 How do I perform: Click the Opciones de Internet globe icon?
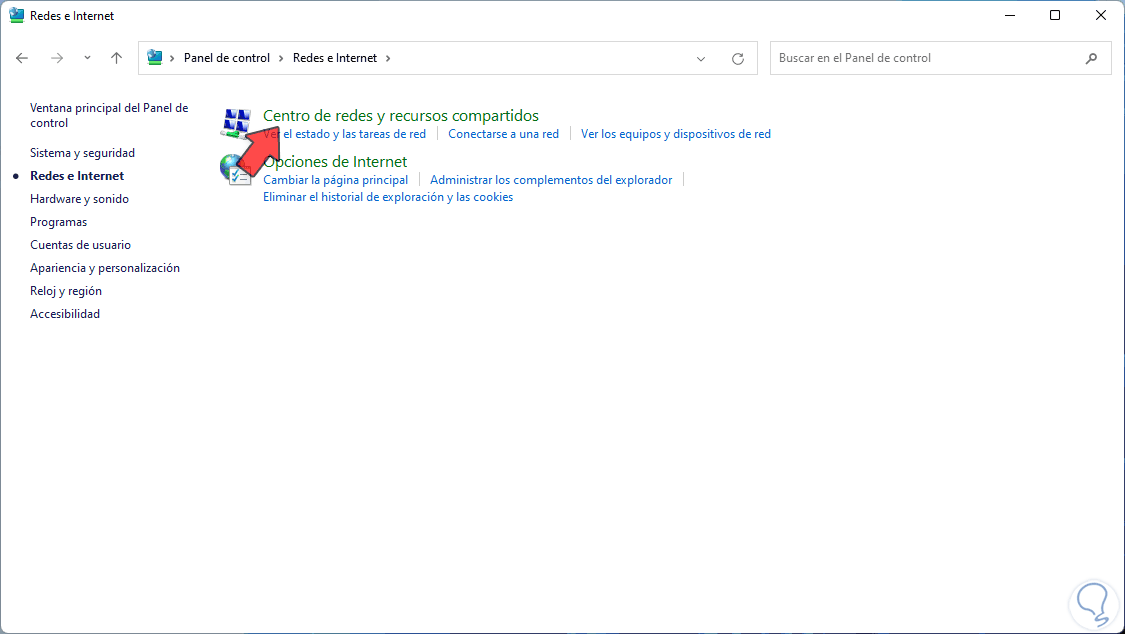pos(235,170)
